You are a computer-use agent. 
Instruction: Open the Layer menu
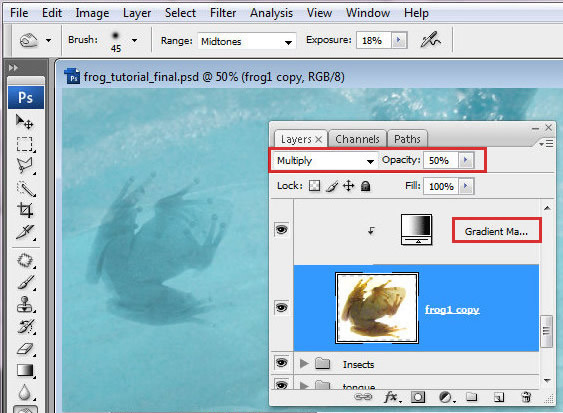137,13
